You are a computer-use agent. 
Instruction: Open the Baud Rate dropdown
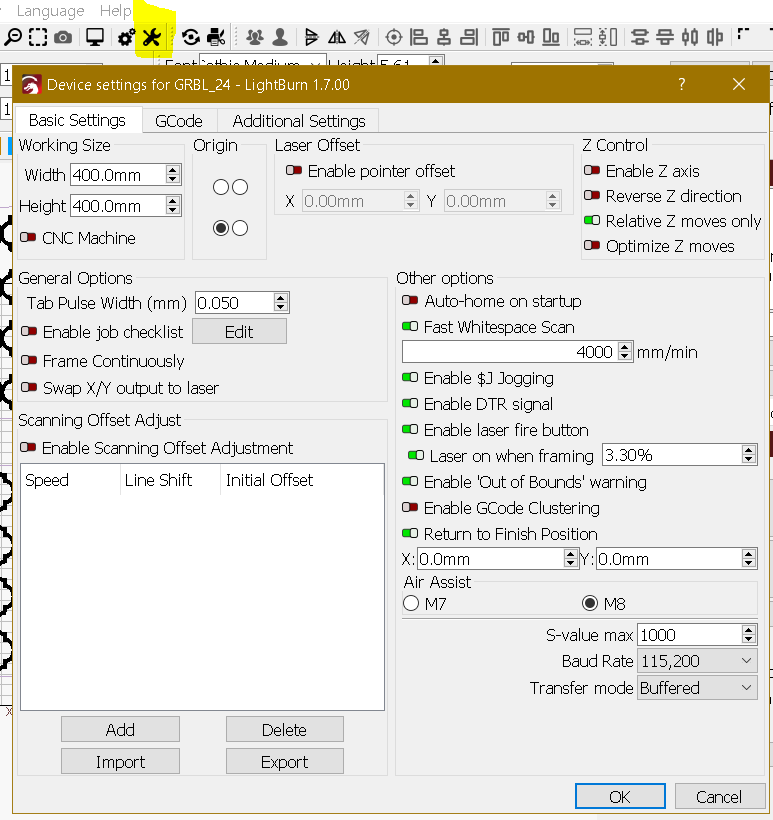(x=697, y=661)
